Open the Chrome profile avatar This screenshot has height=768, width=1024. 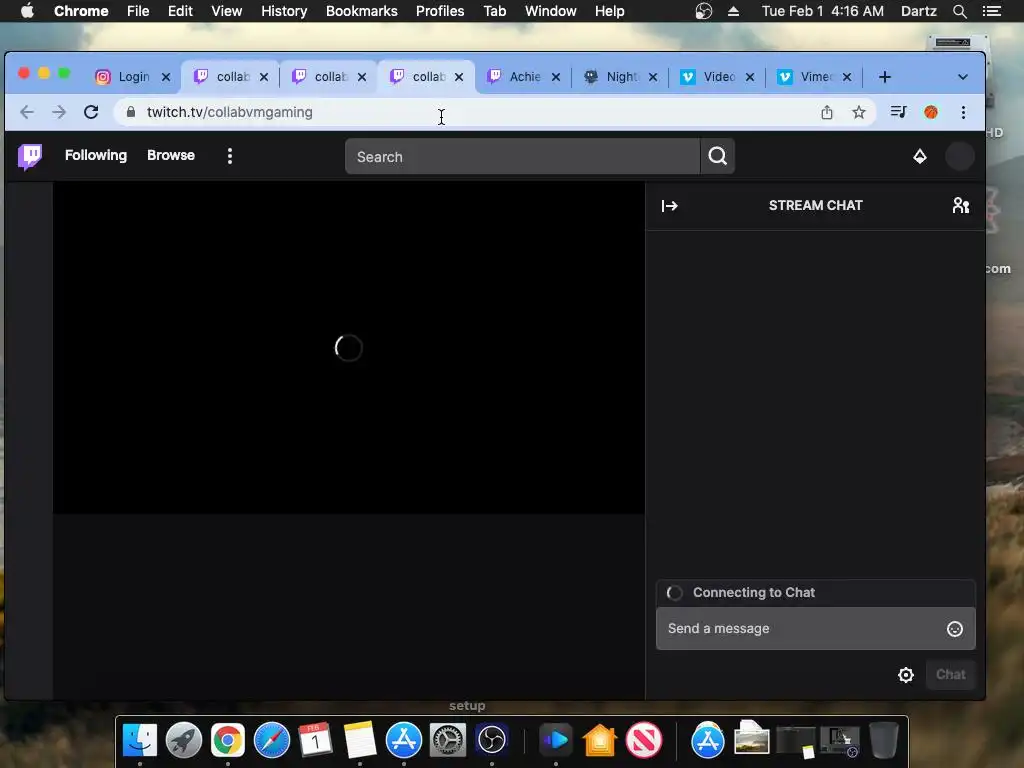[931, 112]
